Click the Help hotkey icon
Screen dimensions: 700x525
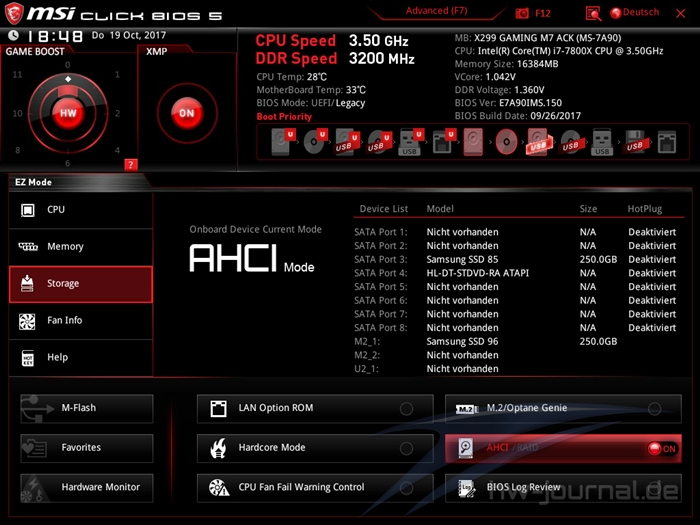(28, 358)
